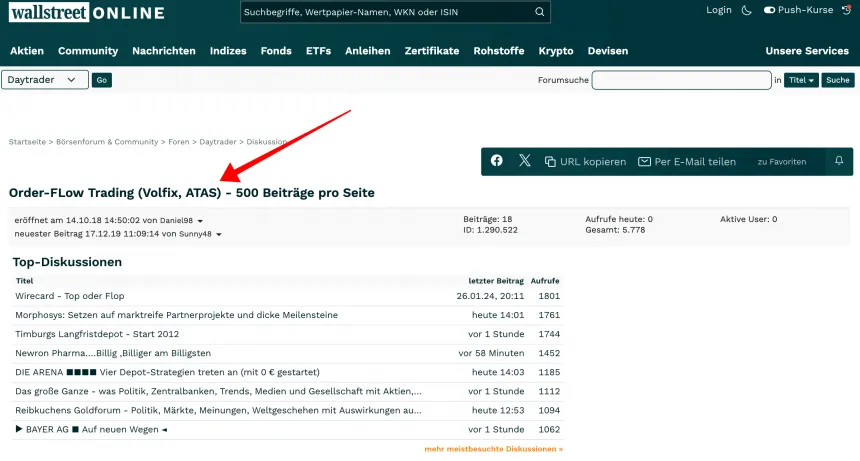This screenshot has height=461, width=860.
Task: Share thread on Facebook
Action: coord(496,161)
